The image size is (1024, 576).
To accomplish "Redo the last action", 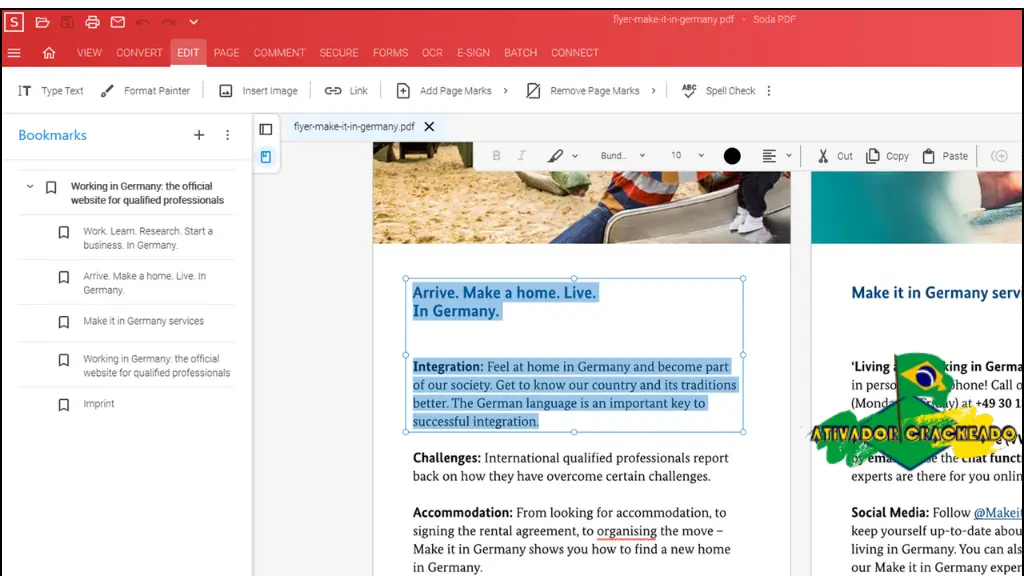I will tap(168, 22).
